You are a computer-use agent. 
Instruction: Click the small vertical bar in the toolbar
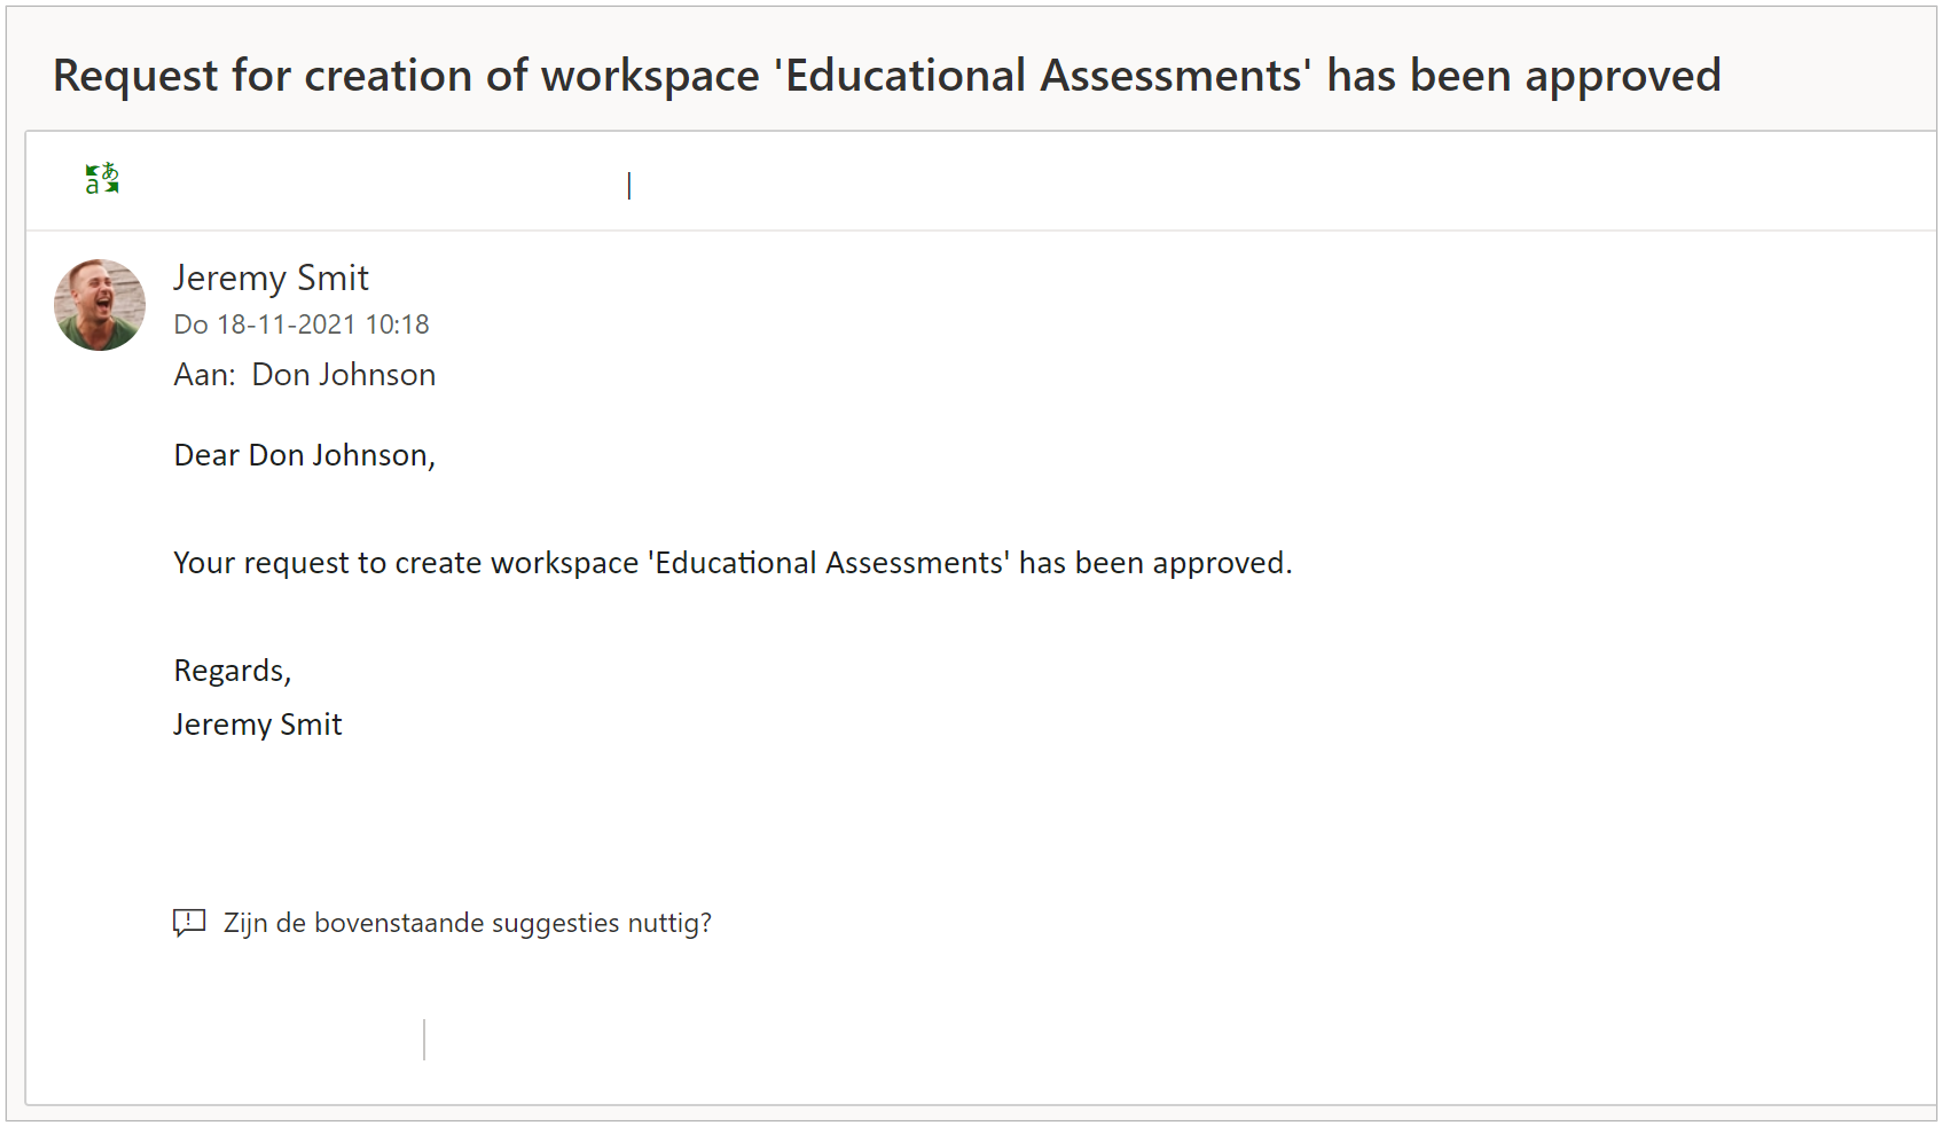[x=629, y=186]
